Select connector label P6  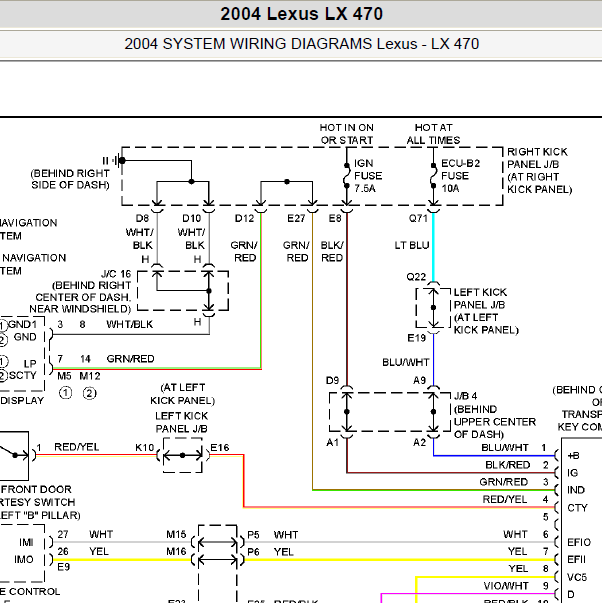click(x=253, y=552)
